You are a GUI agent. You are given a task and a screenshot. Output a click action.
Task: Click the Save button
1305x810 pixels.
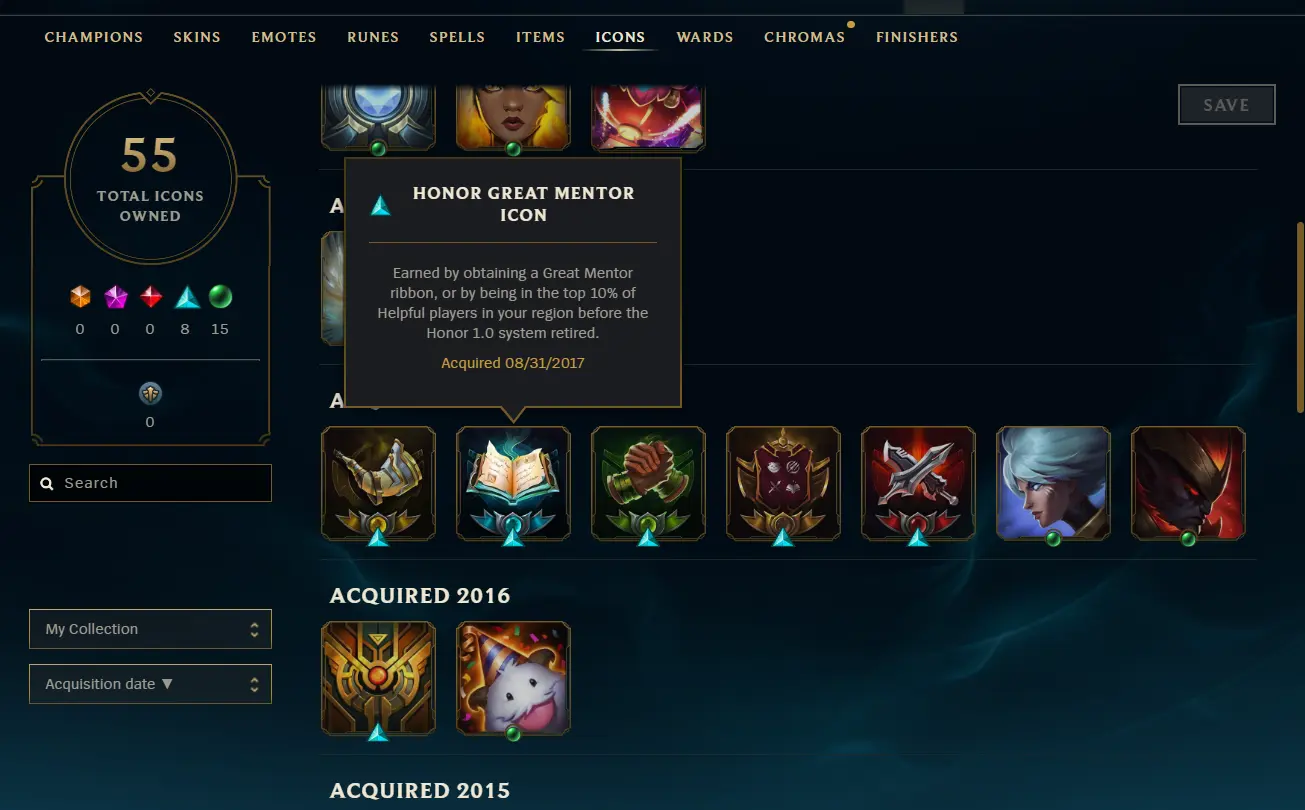pyautogui.click(x=1227, y=105)
